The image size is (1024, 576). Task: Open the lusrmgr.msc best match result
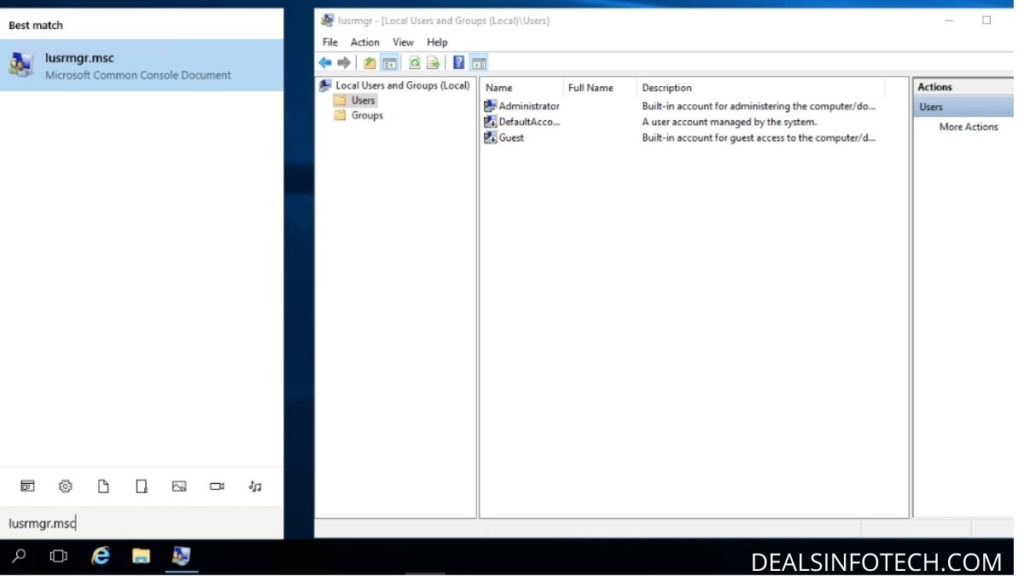point(142,65)
